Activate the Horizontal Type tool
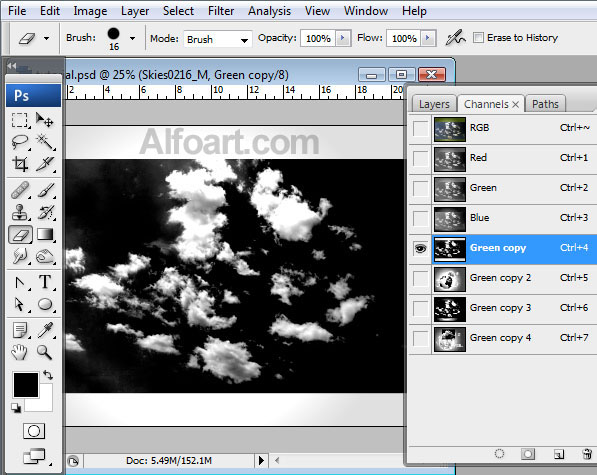The height and width of the screenshot is (475, 597). (45, 282)
